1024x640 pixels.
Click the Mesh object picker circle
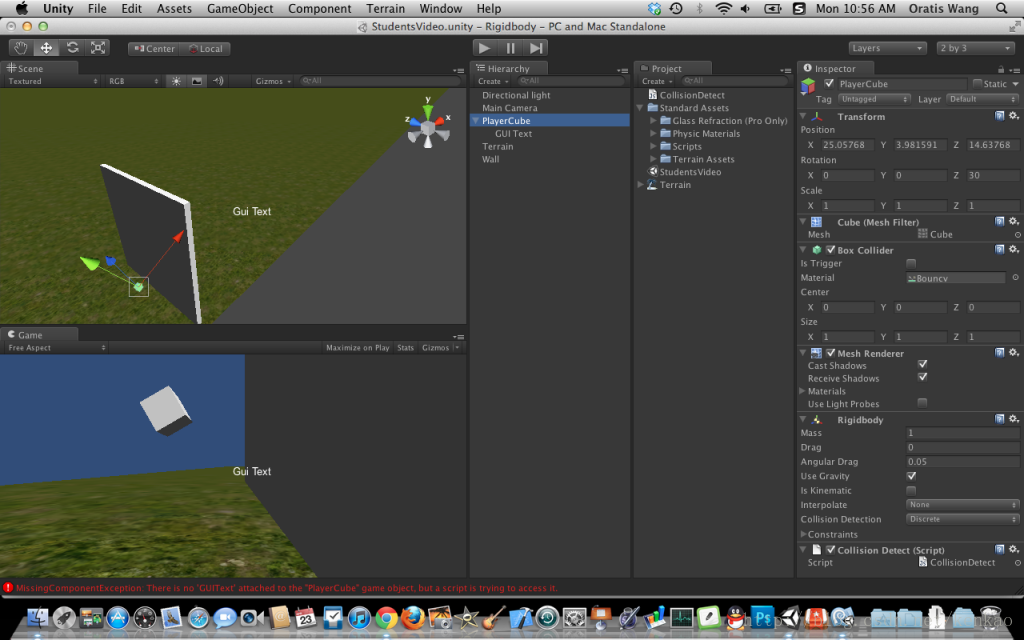[x=1017, y=234]
